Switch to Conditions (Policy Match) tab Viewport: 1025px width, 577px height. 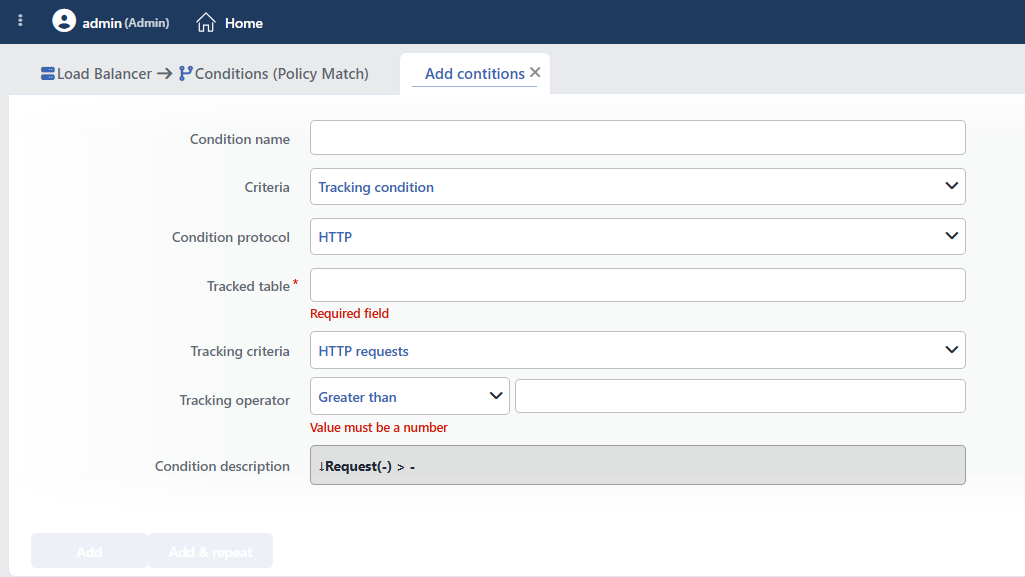282,74
